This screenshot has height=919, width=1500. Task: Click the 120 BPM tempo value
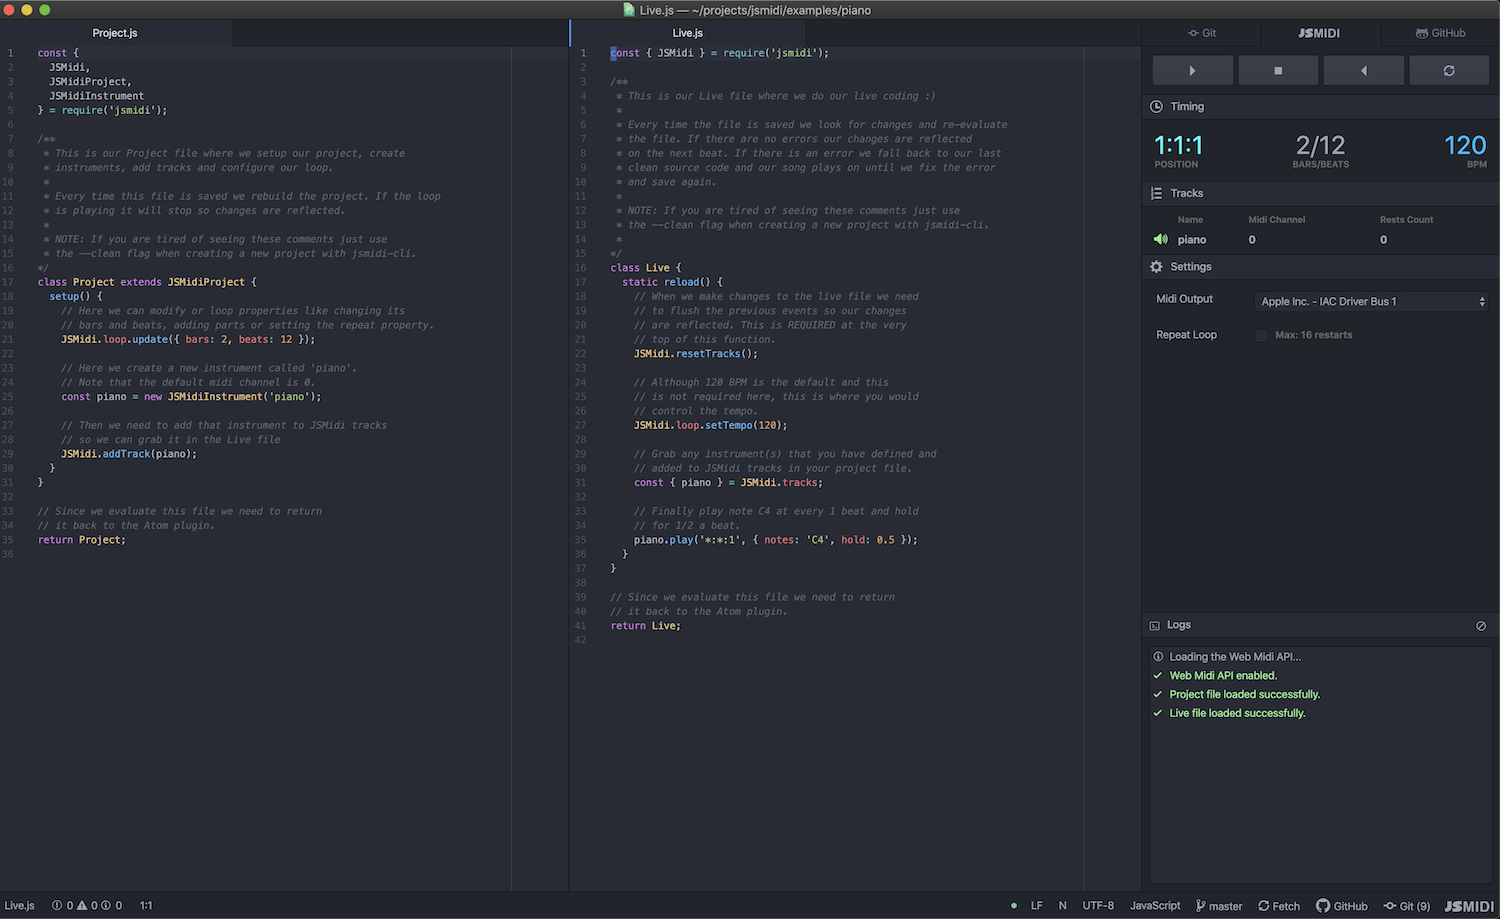tap(1465, 146)
